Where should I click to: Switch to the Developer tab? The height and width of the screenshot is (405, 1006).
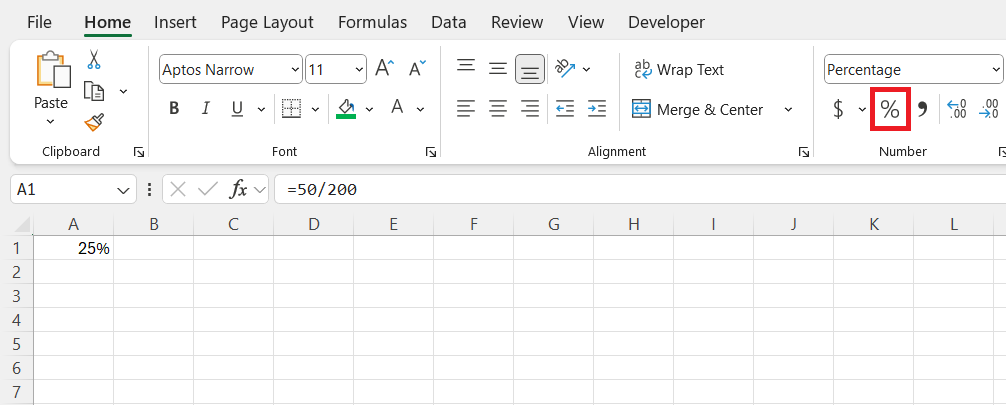pos(666,22)
